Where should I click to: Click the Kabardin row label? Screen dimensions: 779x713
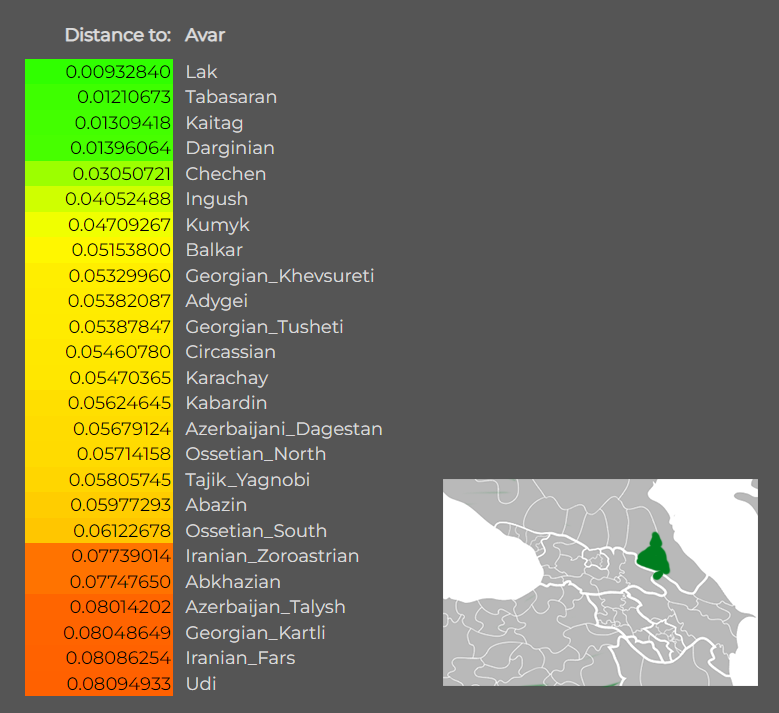point(226,403)
